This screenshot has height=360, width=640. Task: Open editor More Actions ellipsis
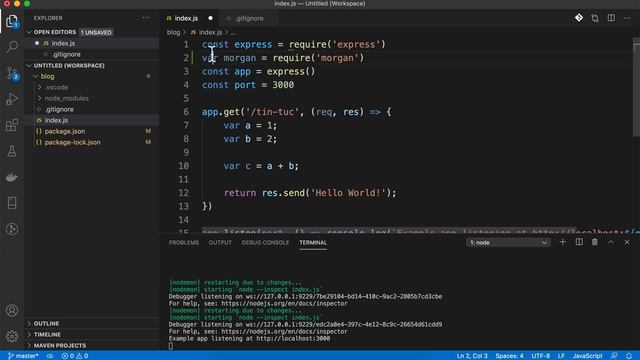[x=627, y=18]
